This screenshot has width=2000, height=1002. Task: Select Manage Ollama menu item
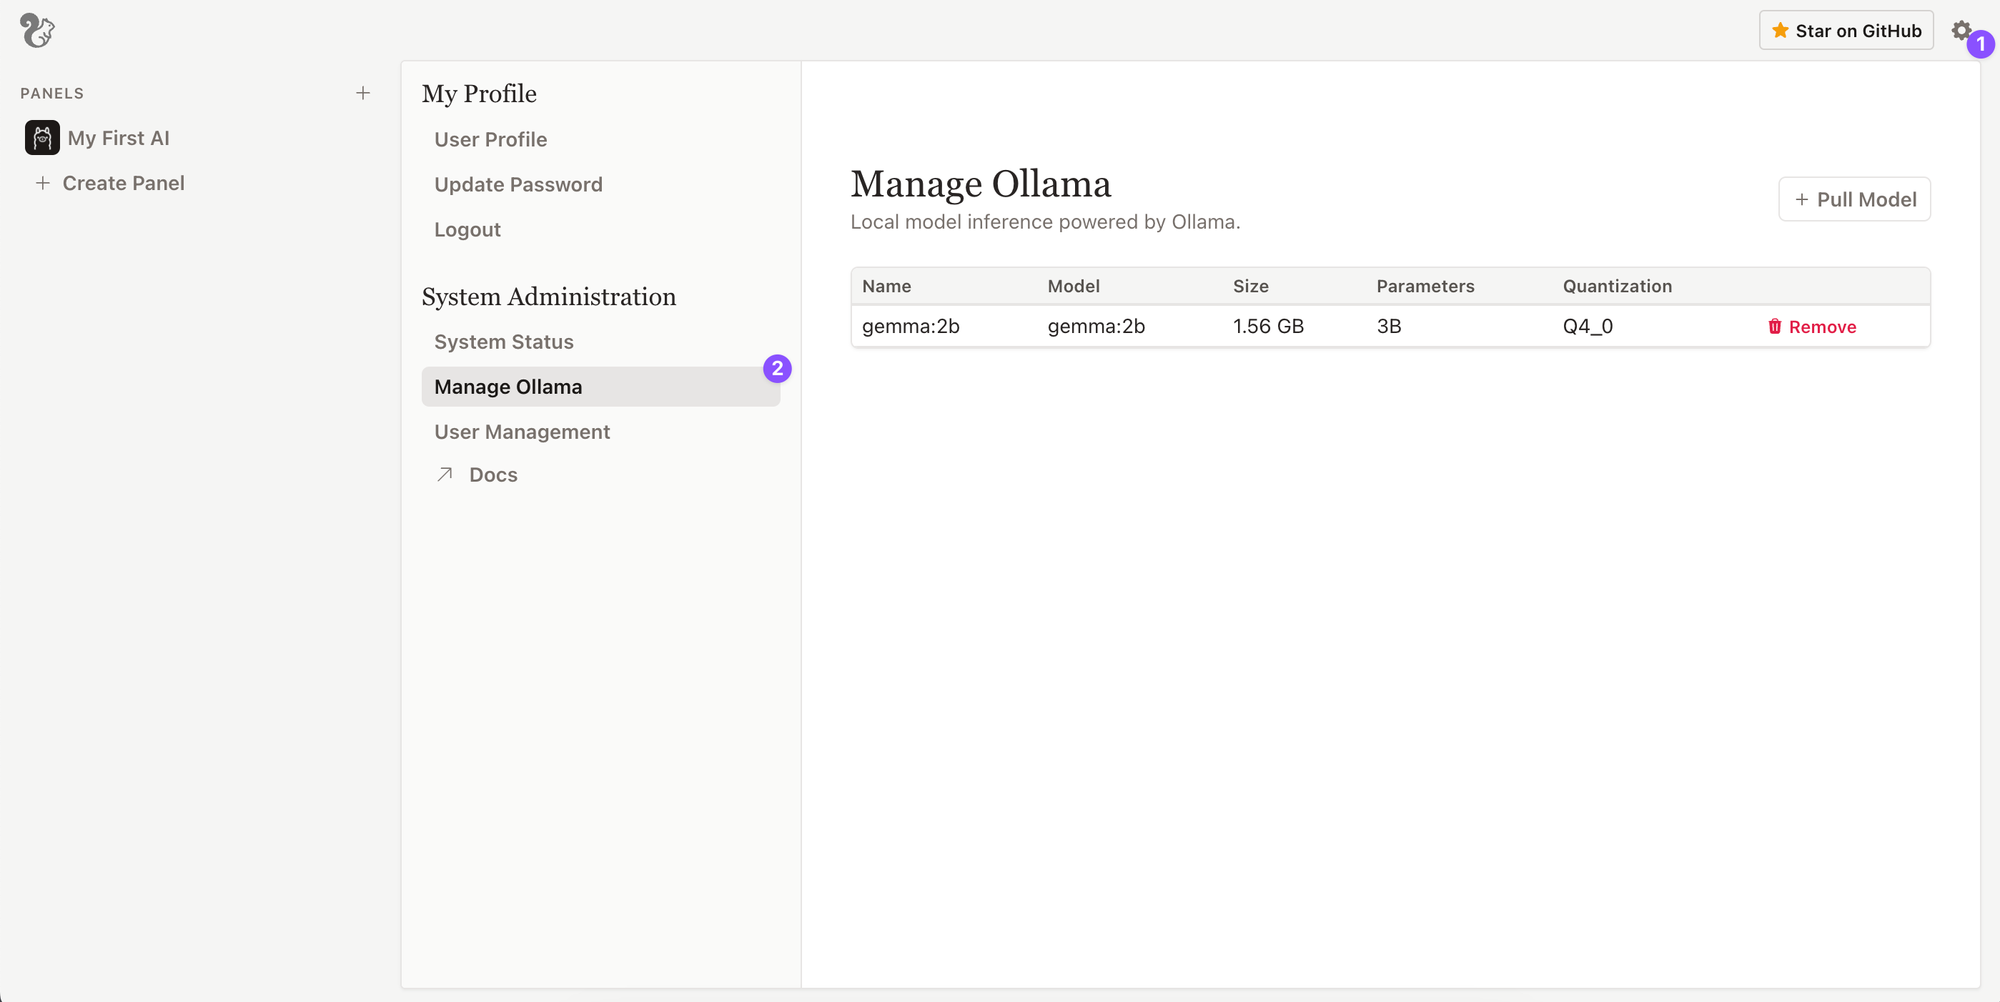[x=600, y=387]
